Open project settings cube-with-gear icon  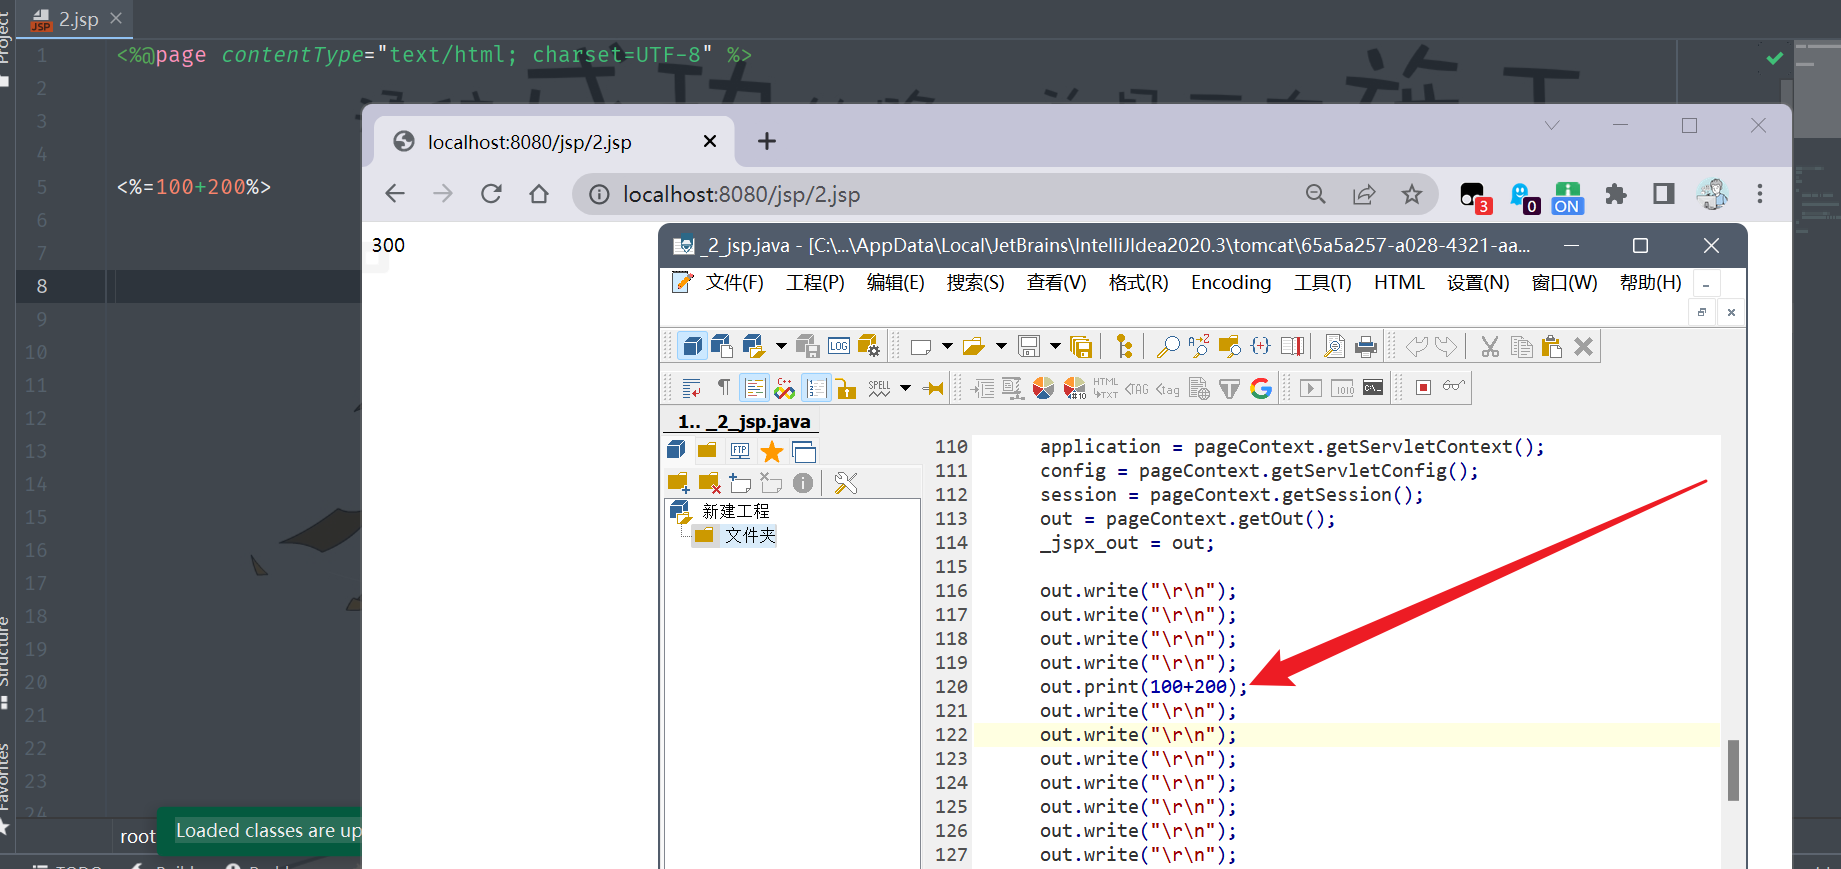[869, 347]
